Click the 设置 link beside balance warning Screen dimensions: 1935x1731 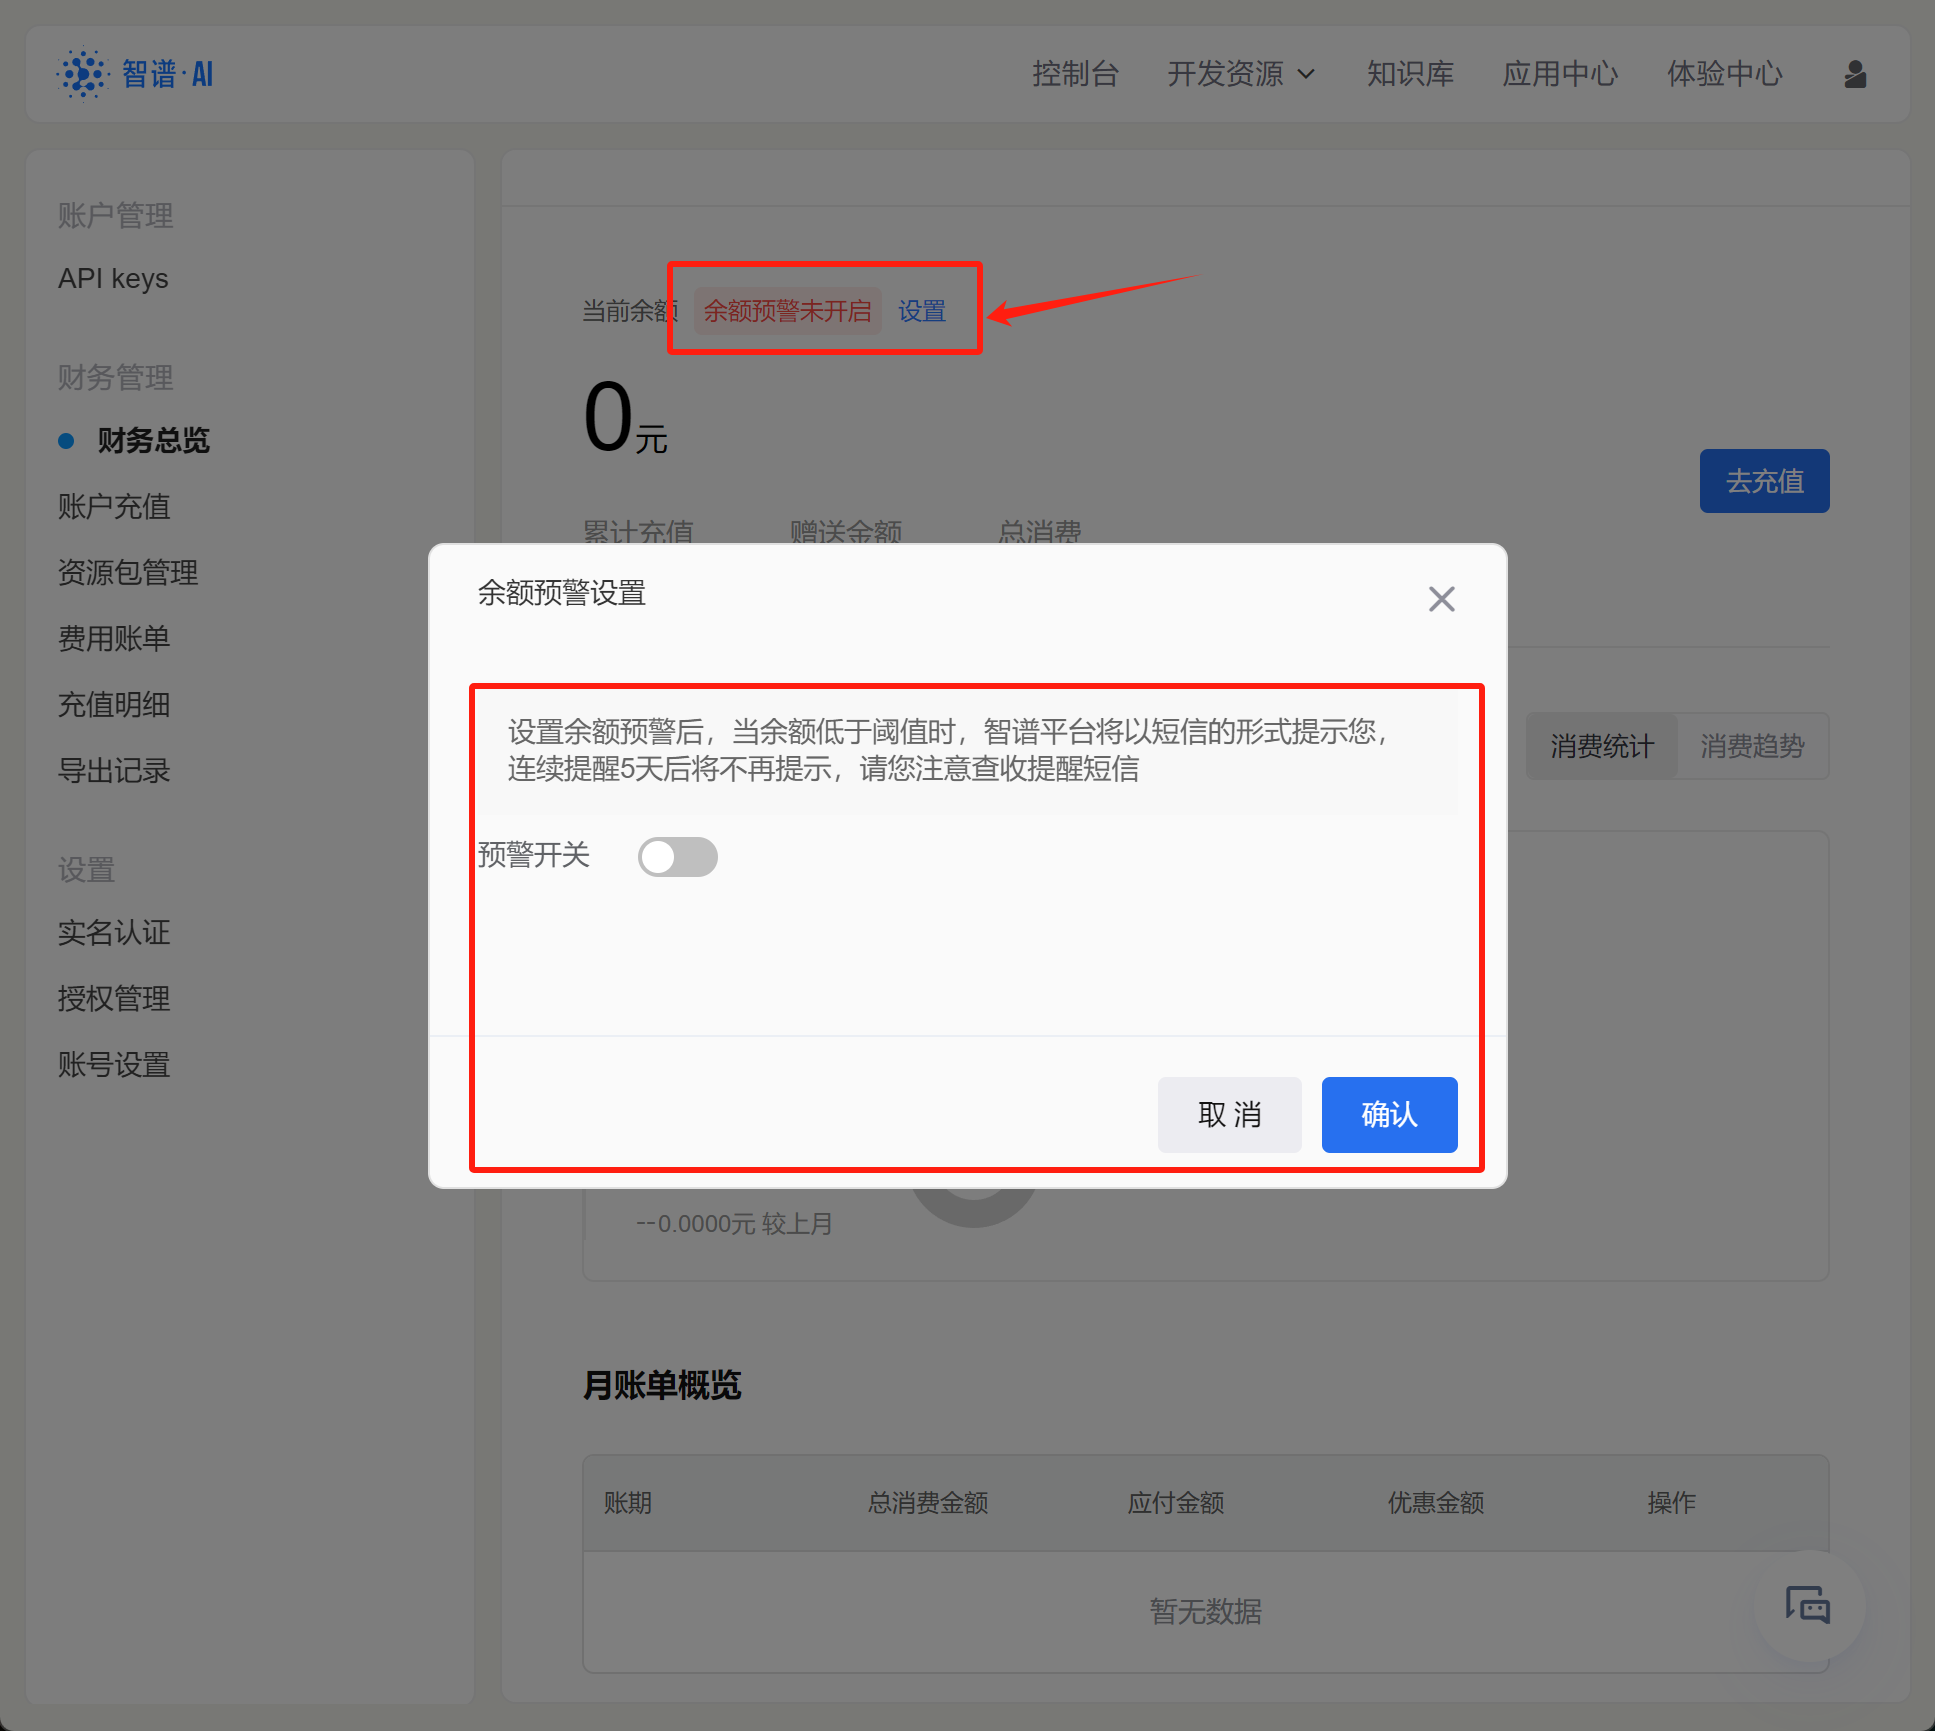coord(921,311)
